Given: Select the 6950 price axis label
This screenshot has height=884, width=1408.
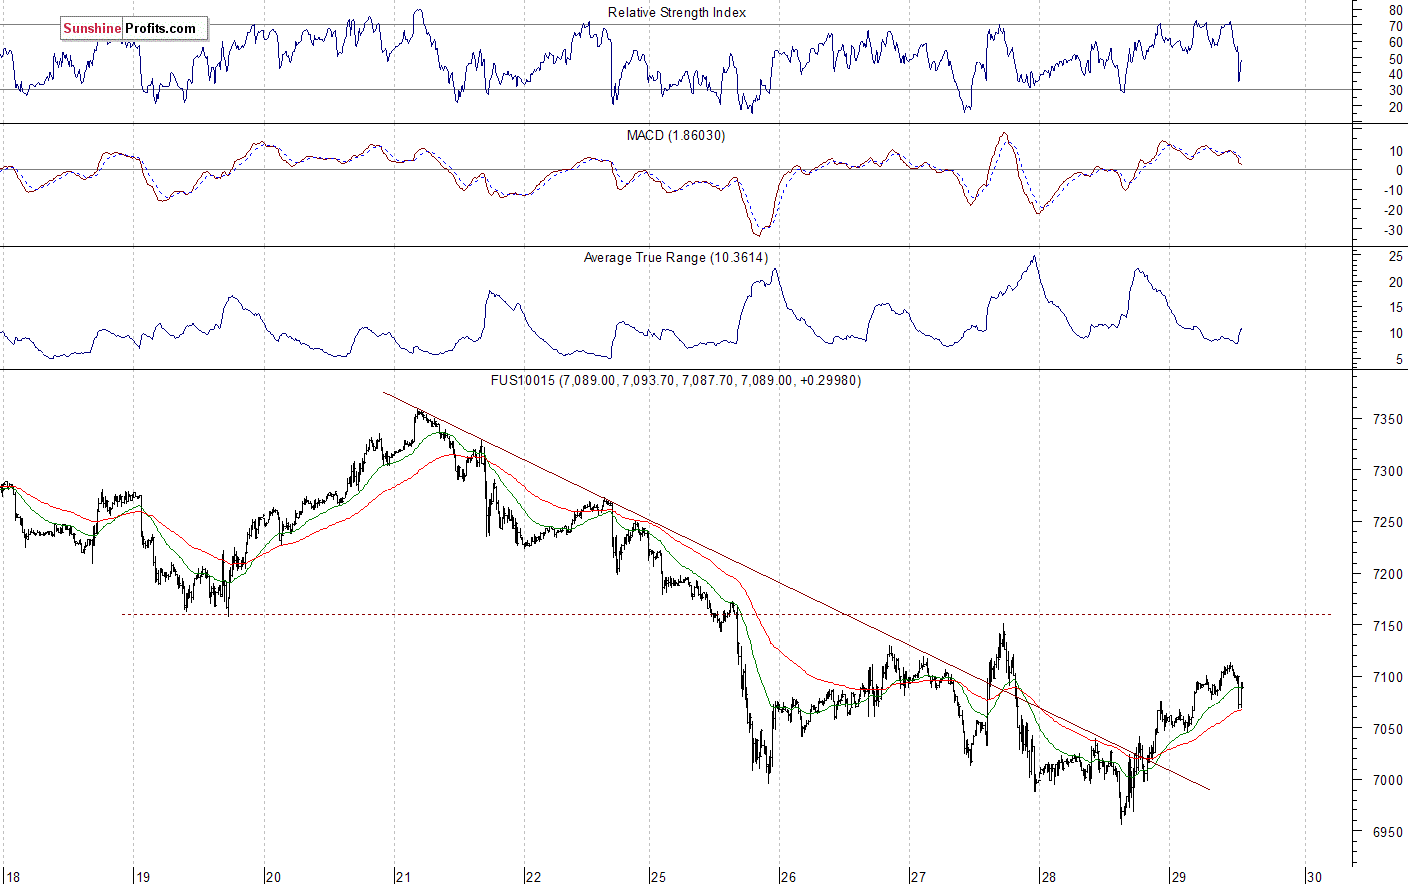Looking at the screenshot, I should pos(1387,832).
